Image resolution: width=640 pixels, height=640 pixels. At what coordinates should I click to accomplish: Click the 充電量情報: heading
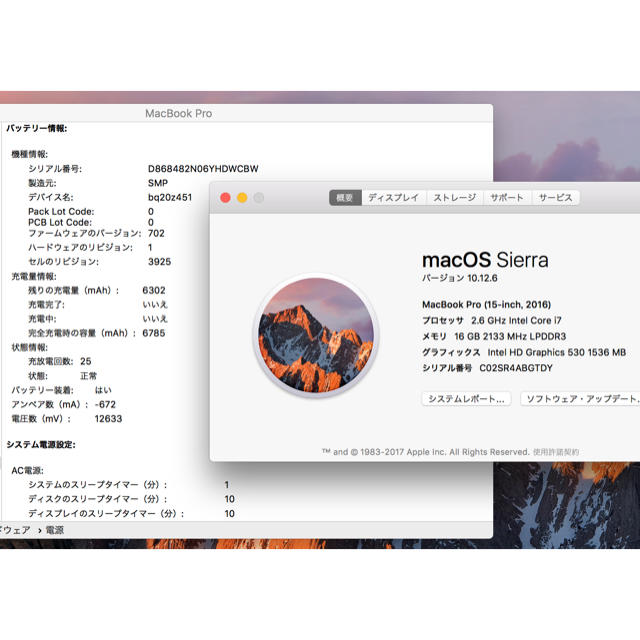[34, 276]
